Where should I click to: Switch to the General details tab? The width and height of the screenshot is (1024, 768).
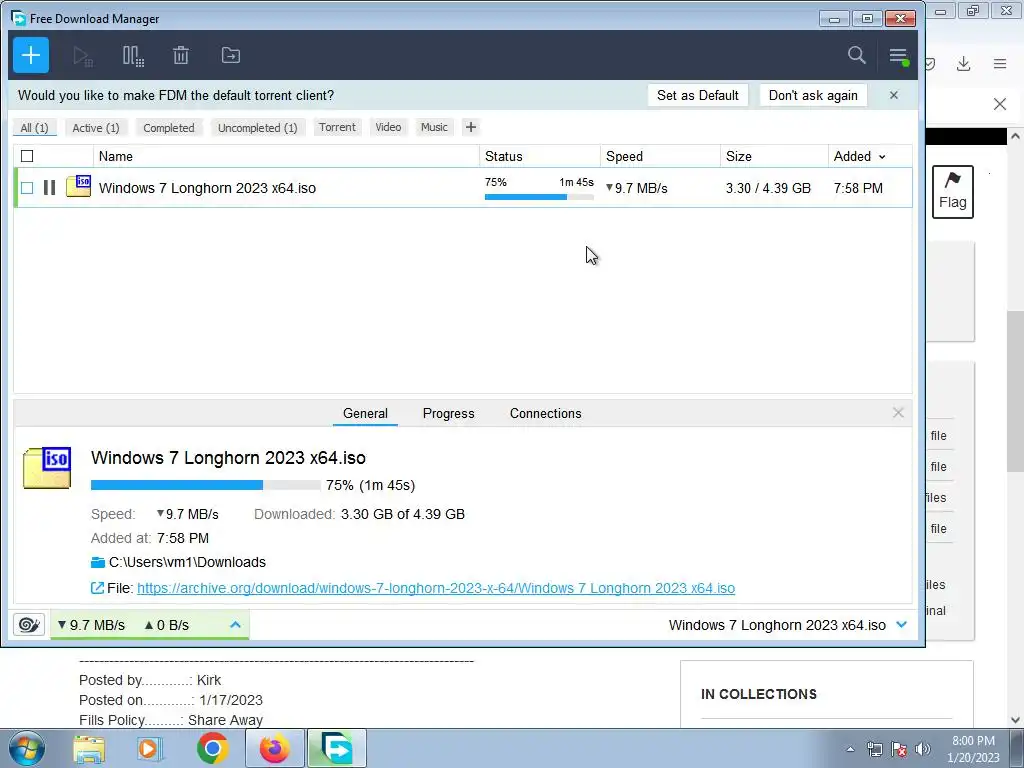tap(365, 413)
